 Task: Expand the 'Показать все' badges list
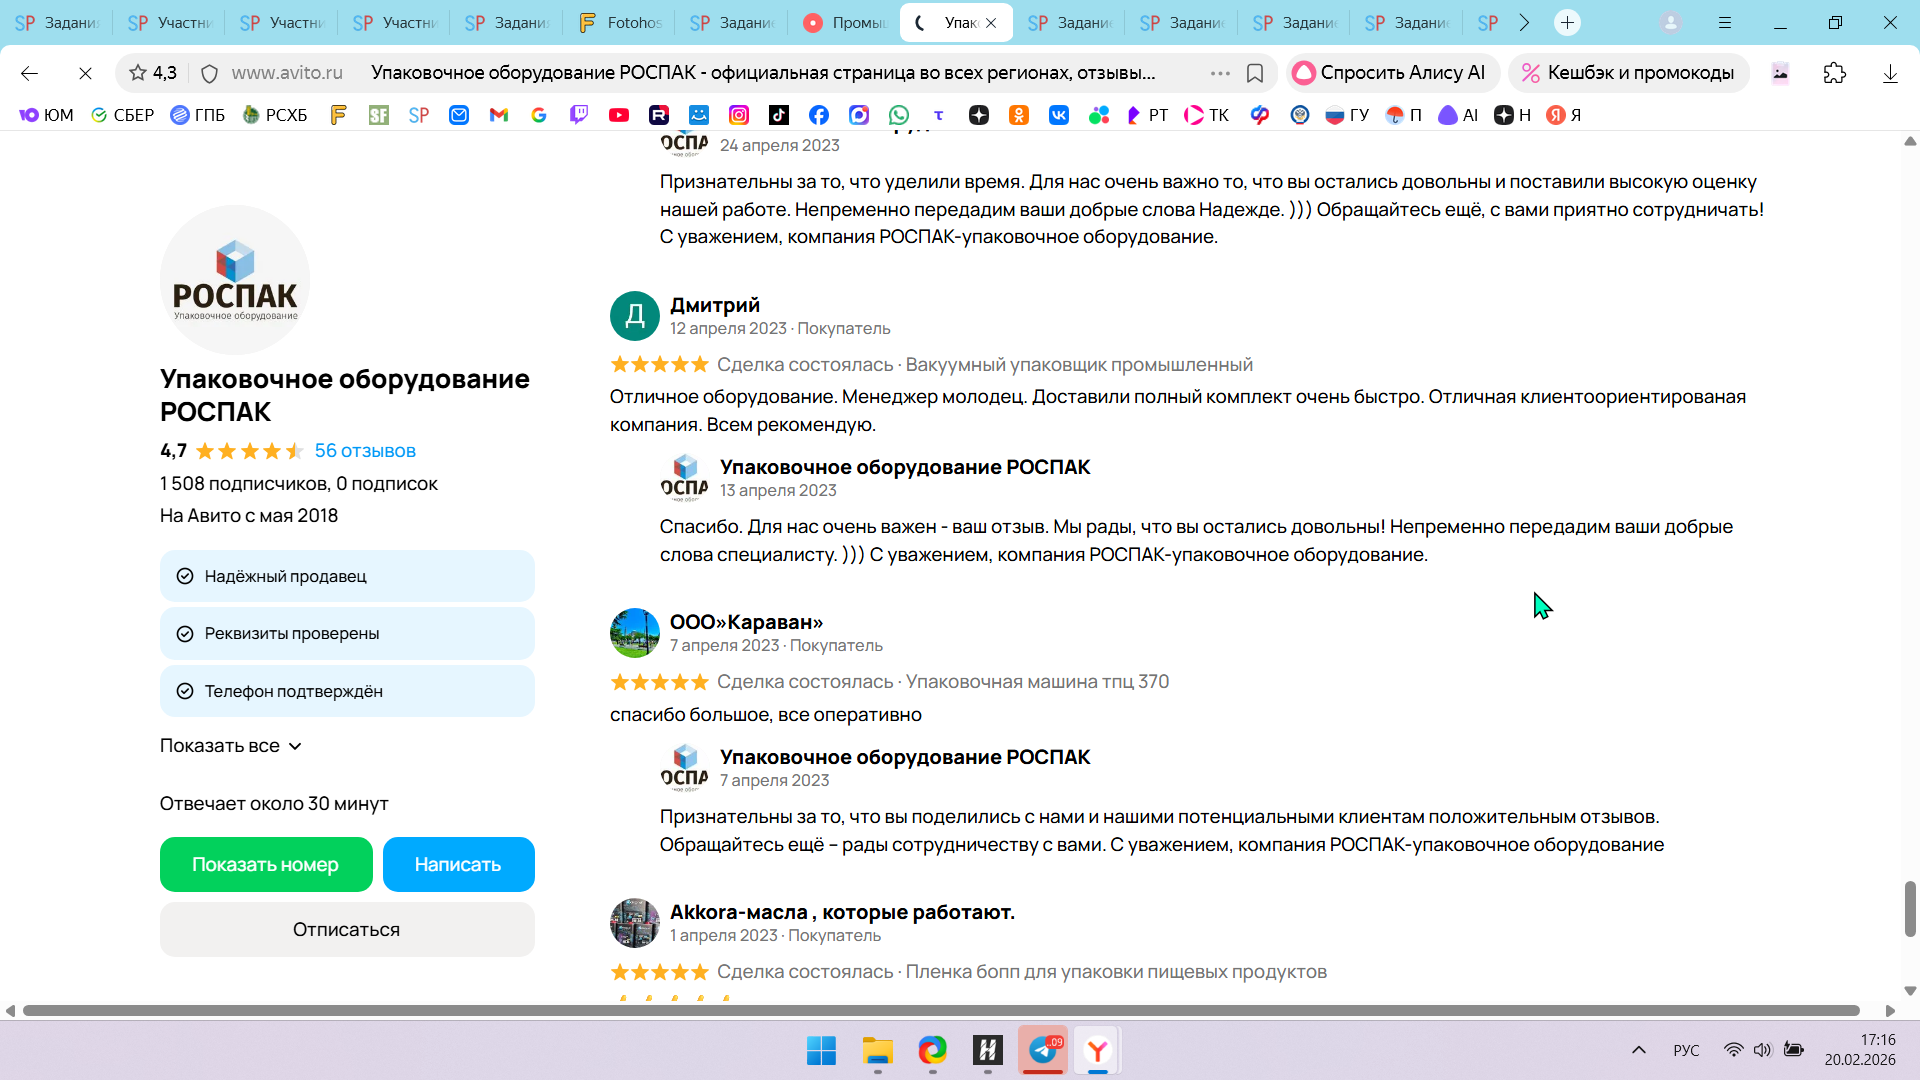pos(231,746)
